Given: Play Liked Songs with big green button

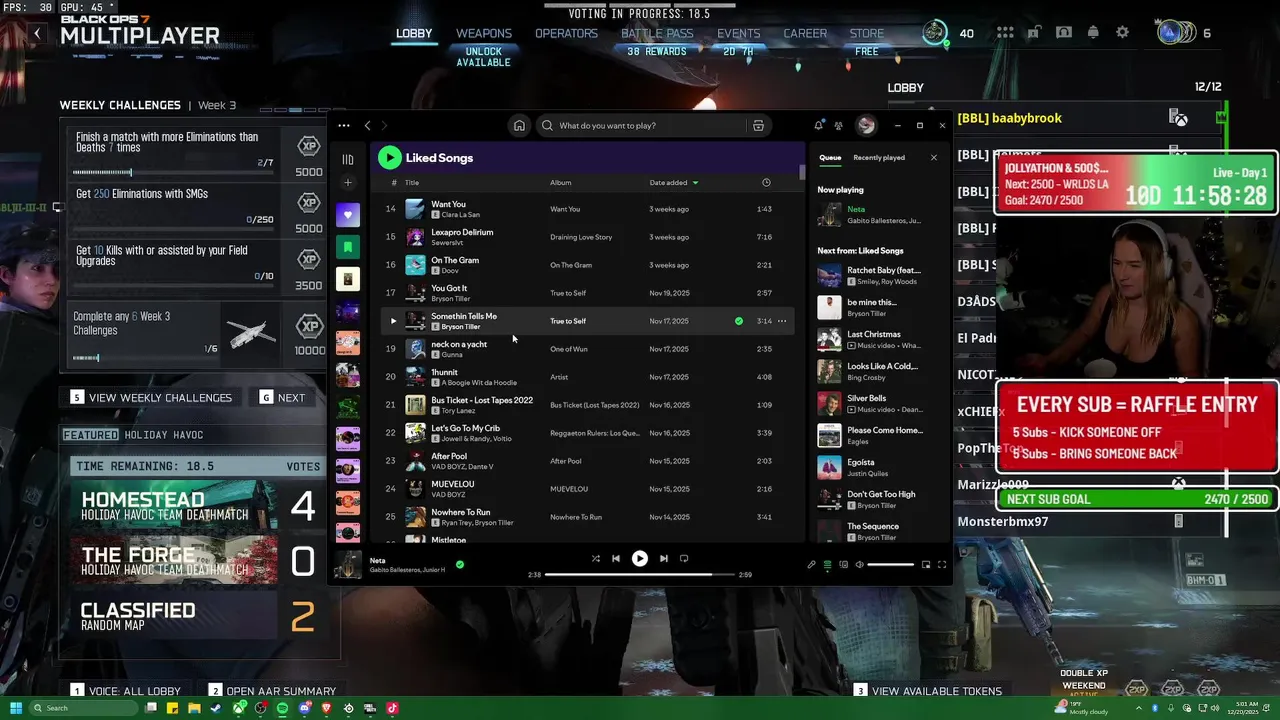Looking at the screenshot, I should (x=390, y=157).
